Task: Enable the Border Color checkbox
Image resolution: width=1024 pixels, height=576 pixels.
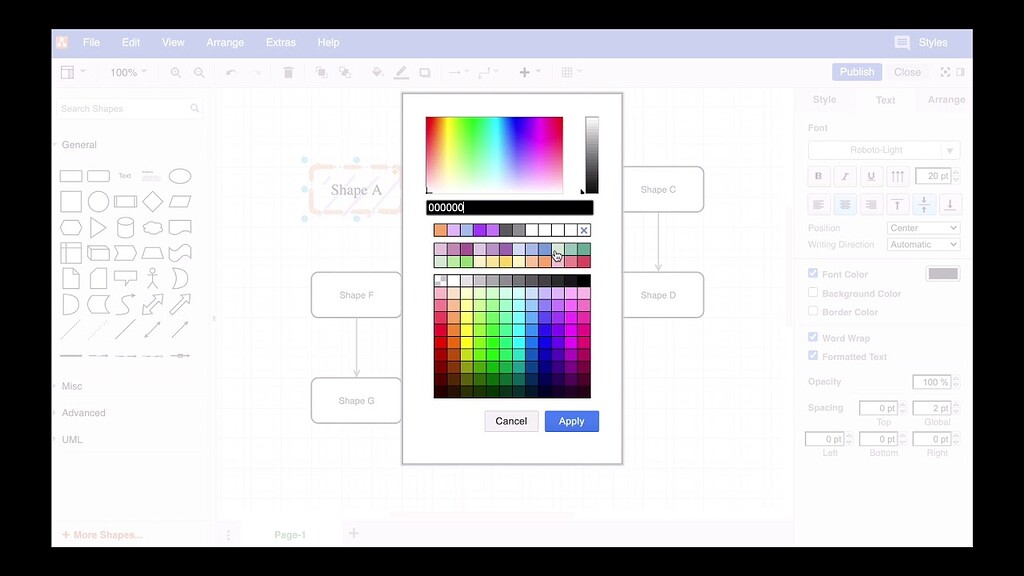Action: [x=813, y=311]
